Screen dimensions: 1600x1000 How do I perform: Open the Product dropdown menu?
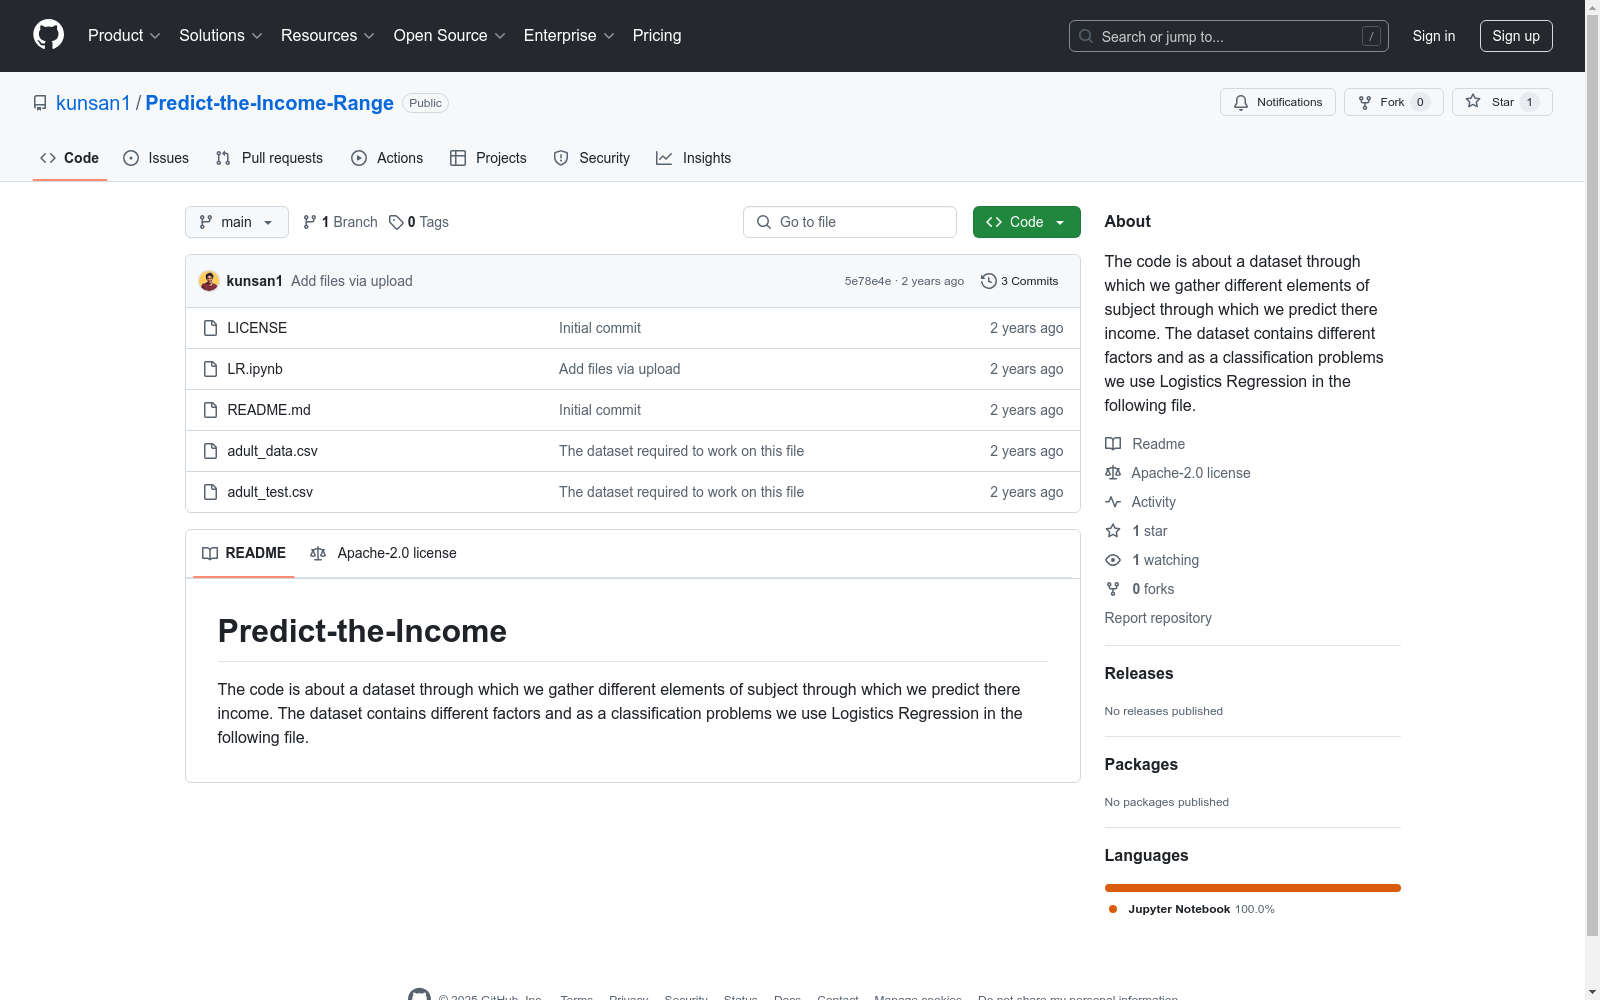(124, 36)
